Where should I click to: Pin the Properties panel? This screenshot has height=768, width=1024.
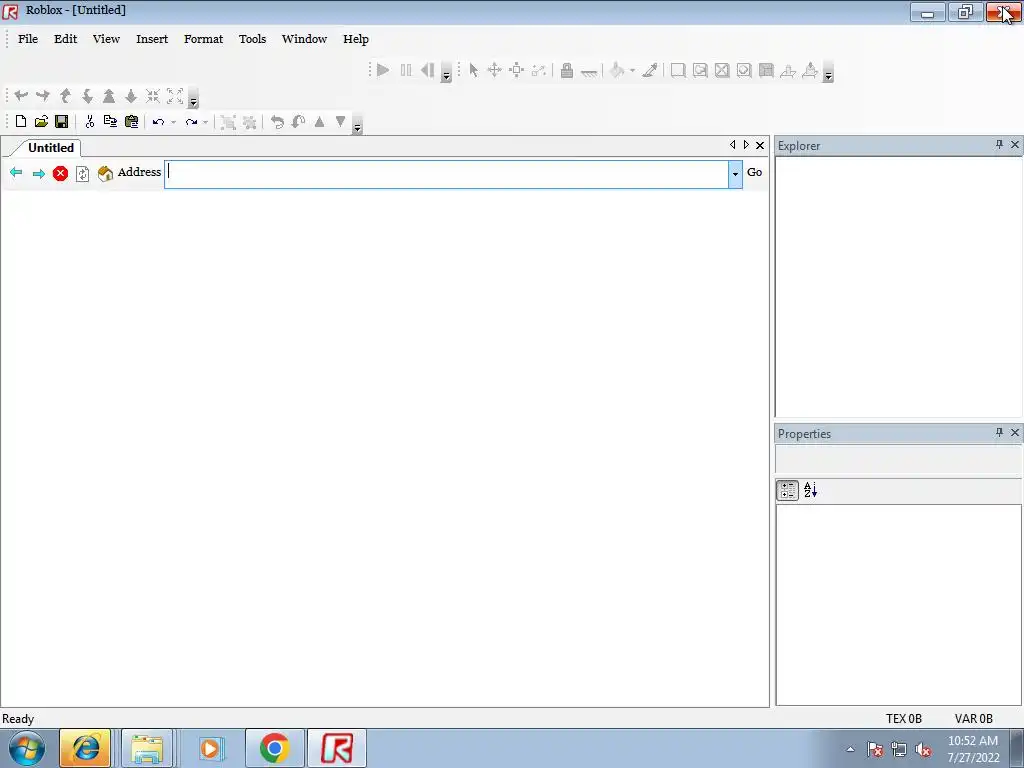point(999,432)
